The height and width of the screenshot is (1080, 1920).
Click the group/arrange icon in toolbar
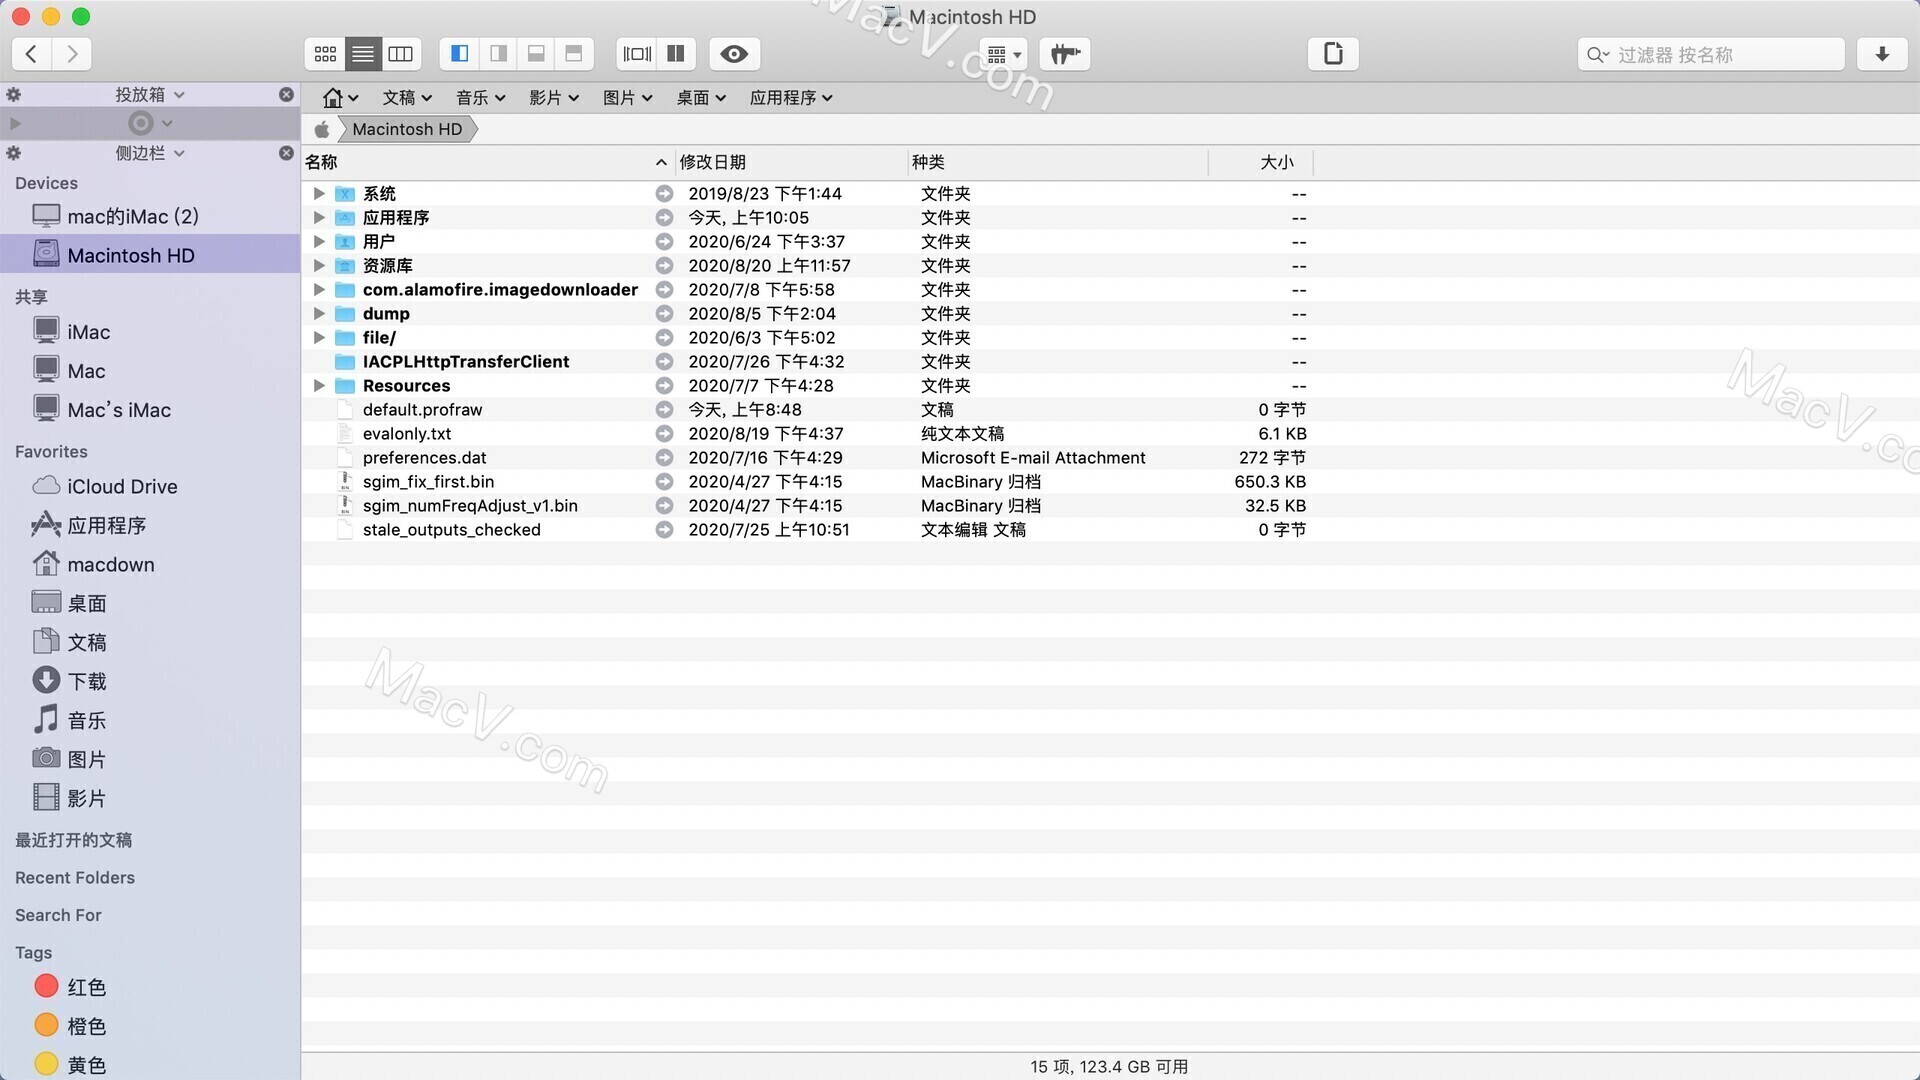pyautogui.click(x=1007, y=53)
